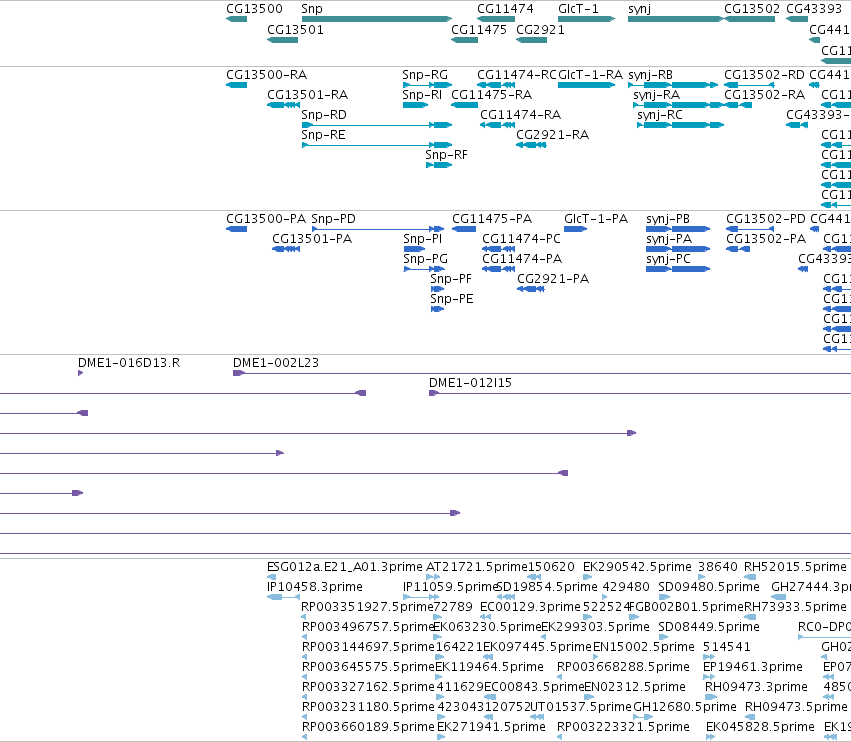
Task: Select transcript CG13500-RA label
Action: [x=266, y=74]
